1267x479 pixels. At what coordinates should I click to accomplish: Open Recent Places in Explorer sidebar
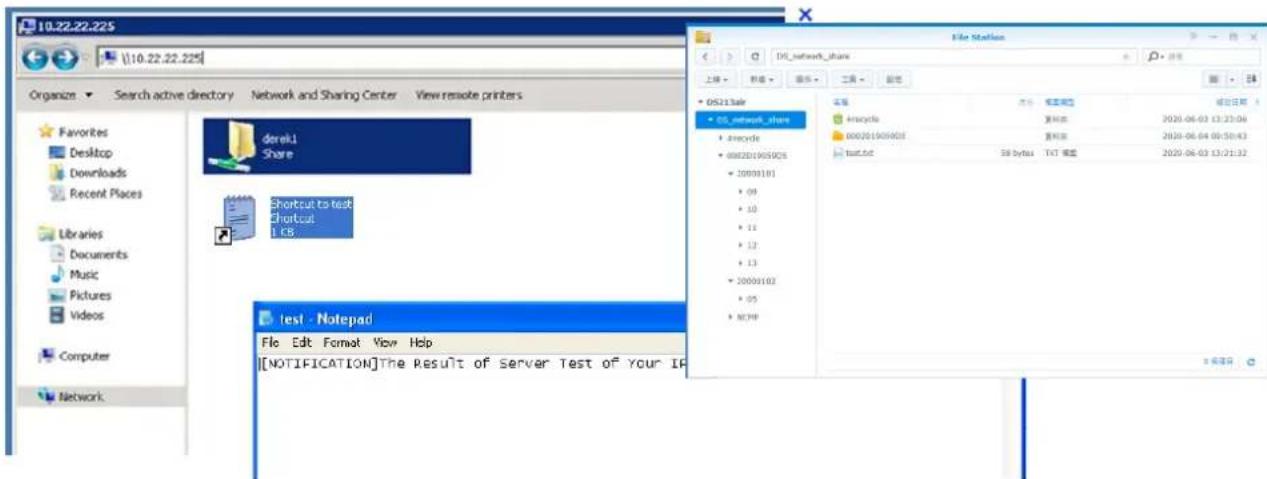click(x=95, y=193)
